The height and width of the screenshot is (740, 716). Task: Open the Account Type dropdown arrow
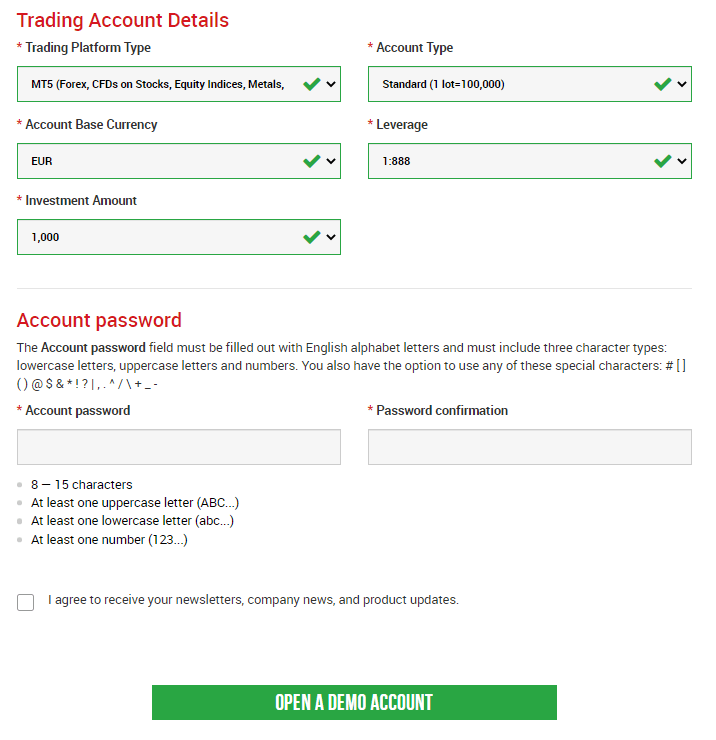pyautogui.click(x=682, y=84)
